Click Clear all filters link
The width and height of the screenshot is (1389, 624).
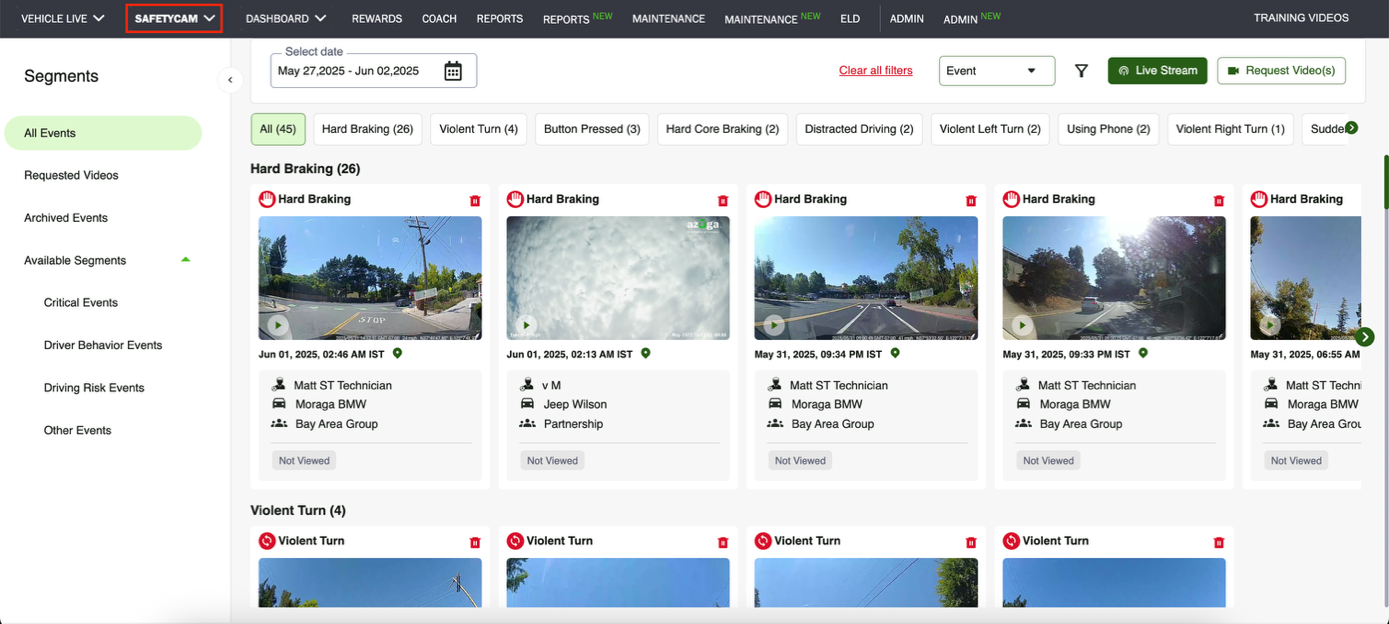[x=876, y=71]
